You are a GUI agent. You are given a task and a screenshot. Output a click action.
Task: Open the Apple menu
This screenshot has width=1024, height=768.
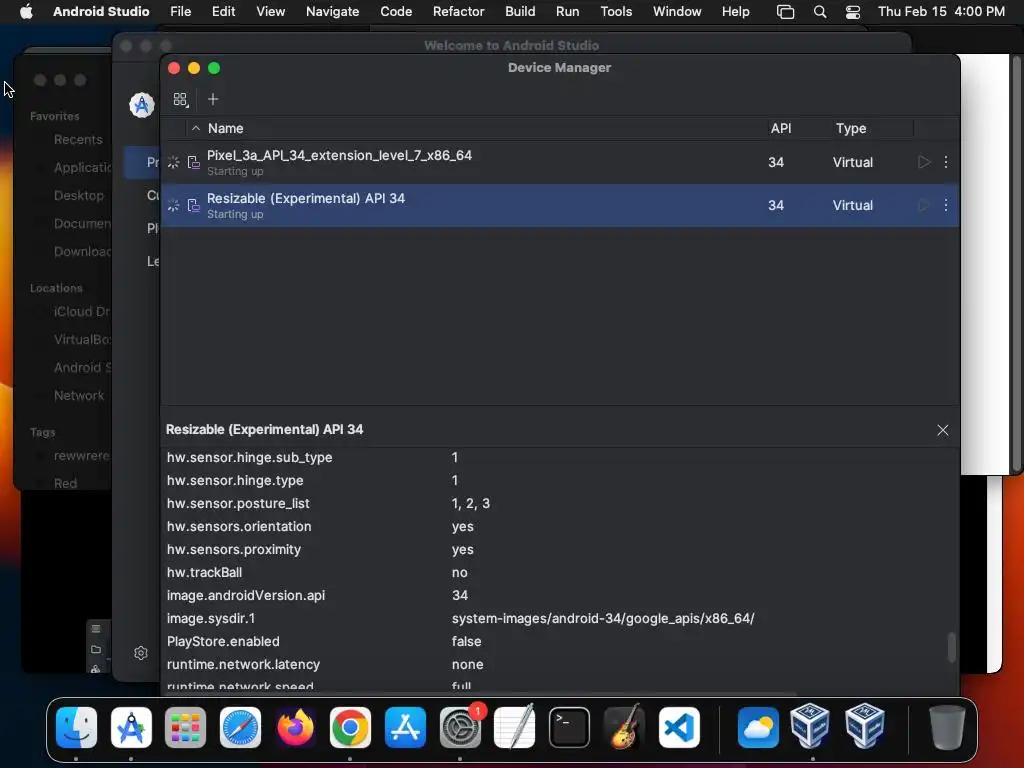click(26, 12)
